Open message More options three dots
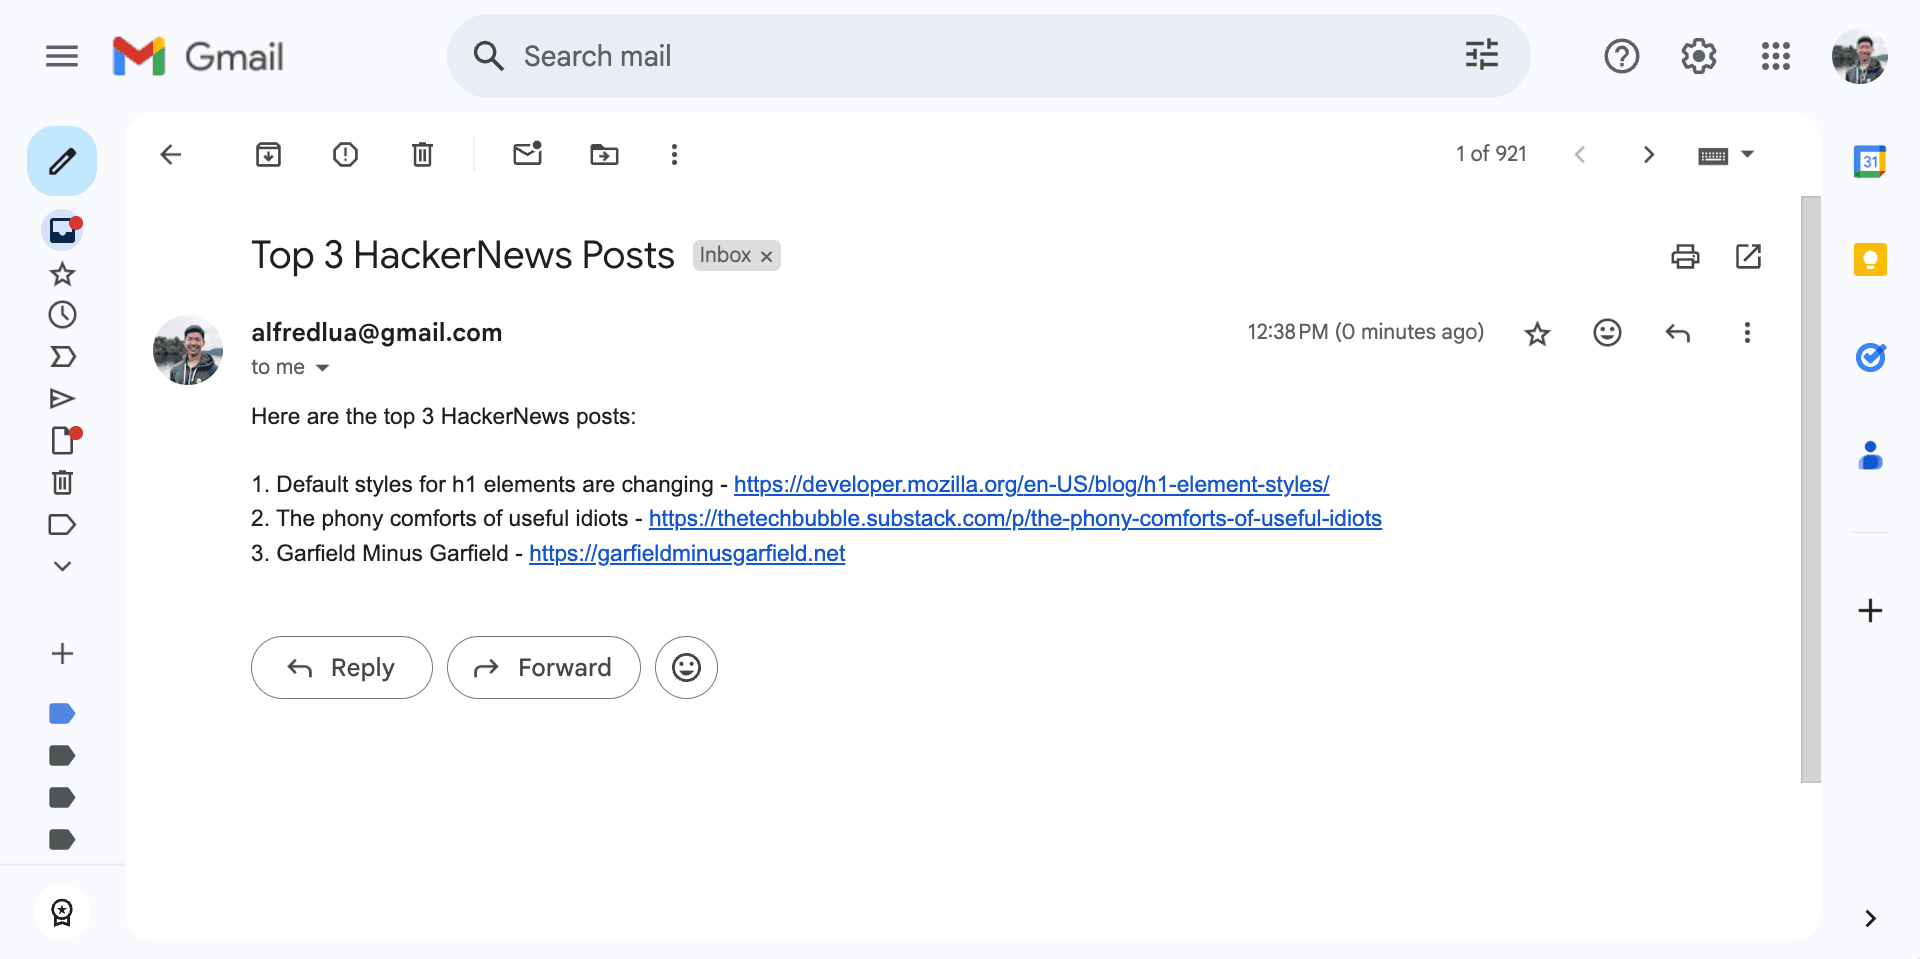Viewport: 1920px width, 959px height. [x=1747, y=332]
